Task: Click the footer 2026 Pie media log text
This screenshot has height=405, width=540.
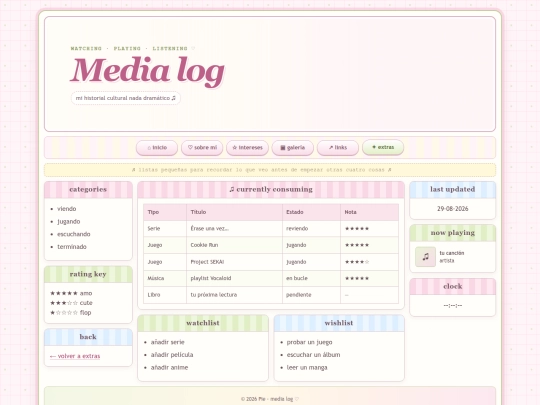Action: click(x=270, y=399)
